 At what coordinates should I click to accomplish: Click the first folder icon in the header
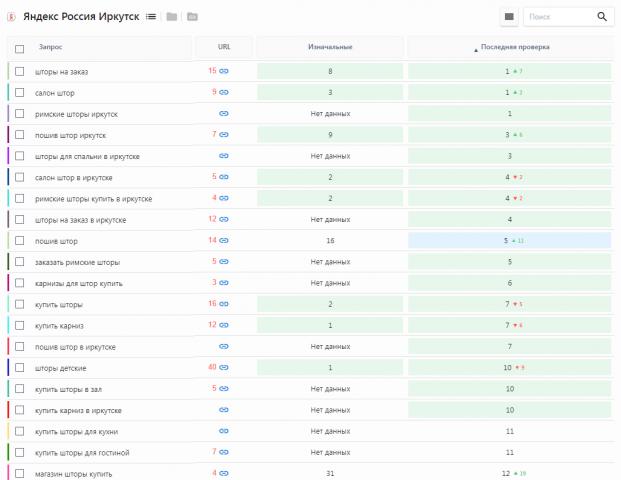(171, 17)
